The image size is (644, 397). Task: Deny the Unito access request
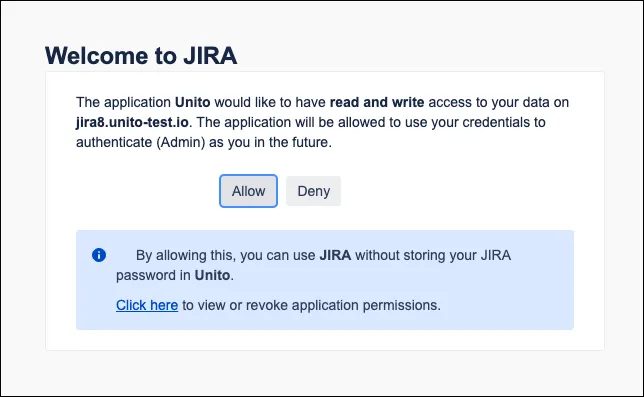click(x=313, y=191)
